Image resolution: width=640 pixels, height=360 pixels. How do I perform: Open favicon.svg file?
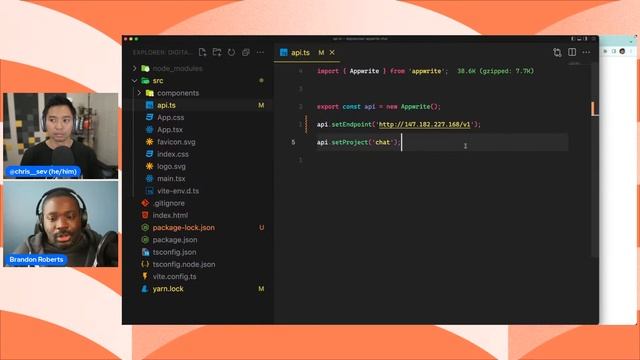pos(176,142)
